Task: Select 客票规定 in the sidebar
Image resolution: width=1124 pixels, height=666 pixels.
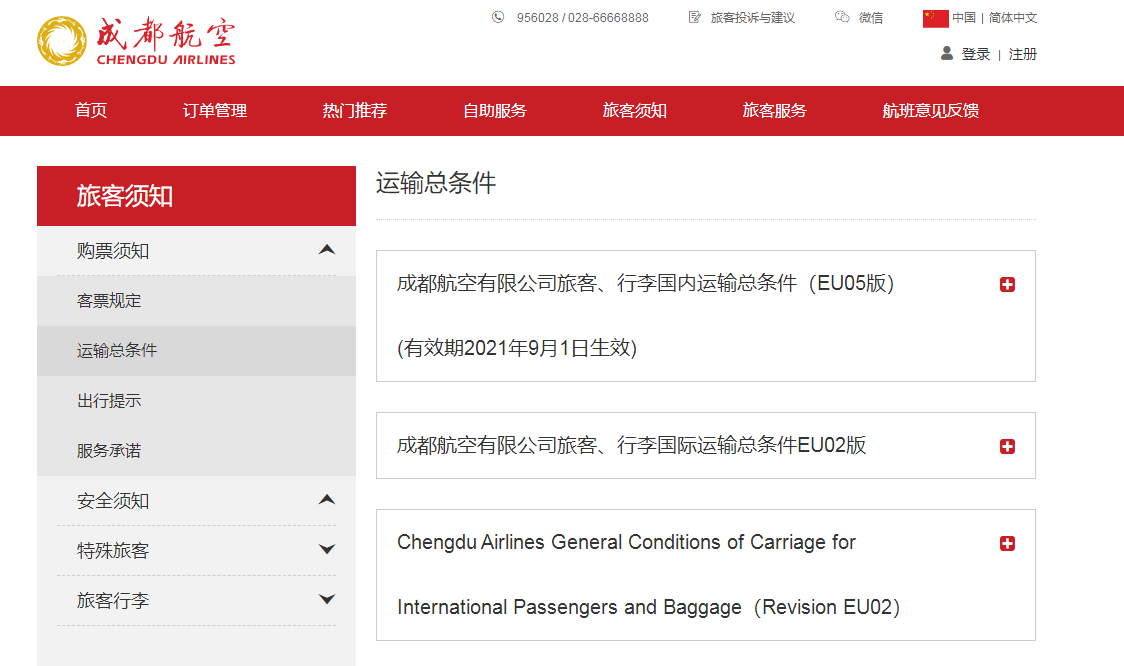Action: (x=109, y=301)
